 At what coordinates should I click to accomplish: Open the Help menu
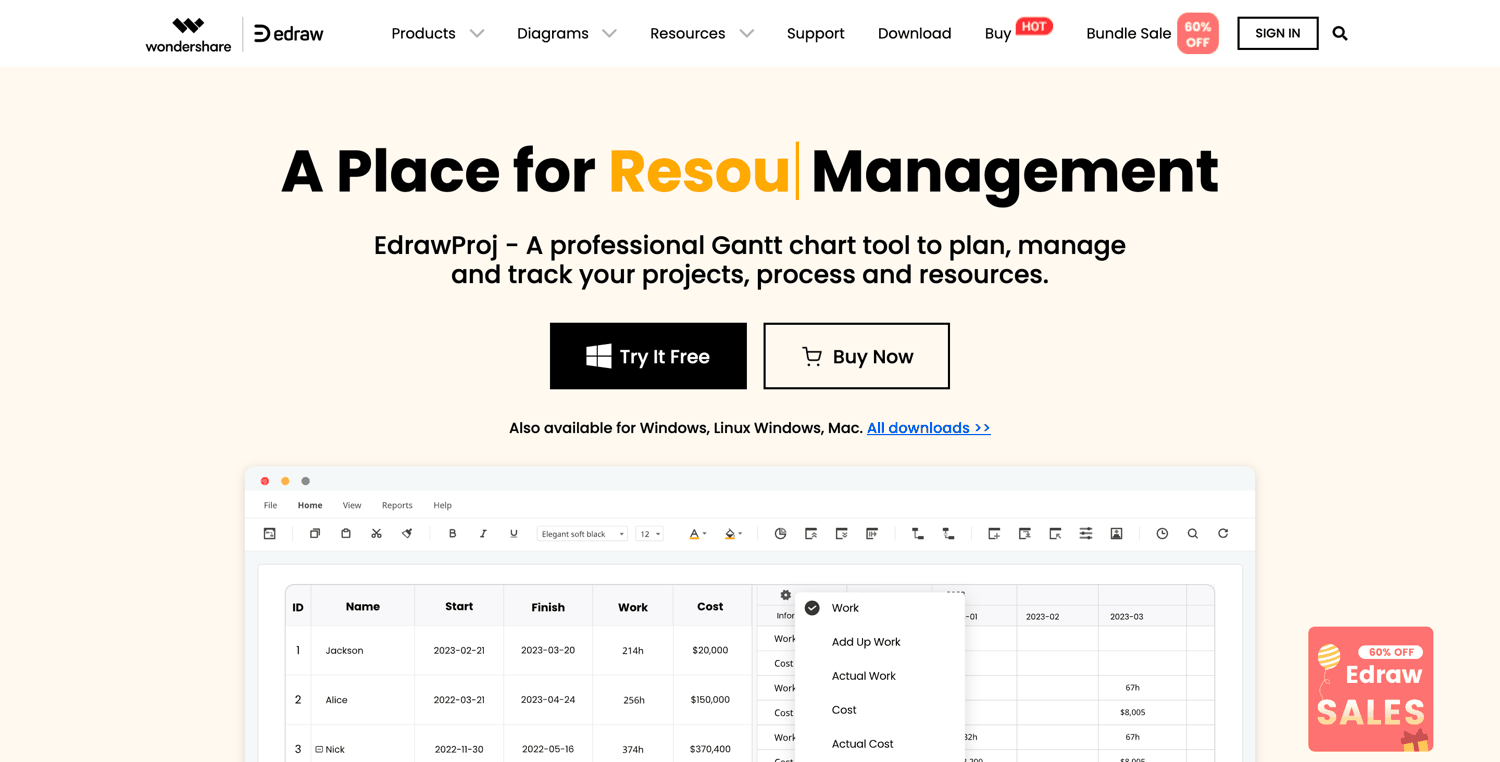442,505
